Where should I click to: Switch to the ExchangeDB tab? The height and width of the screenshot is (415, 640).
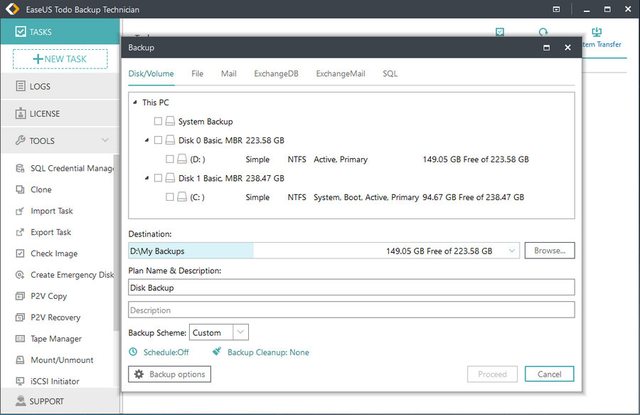click(275, 74)
